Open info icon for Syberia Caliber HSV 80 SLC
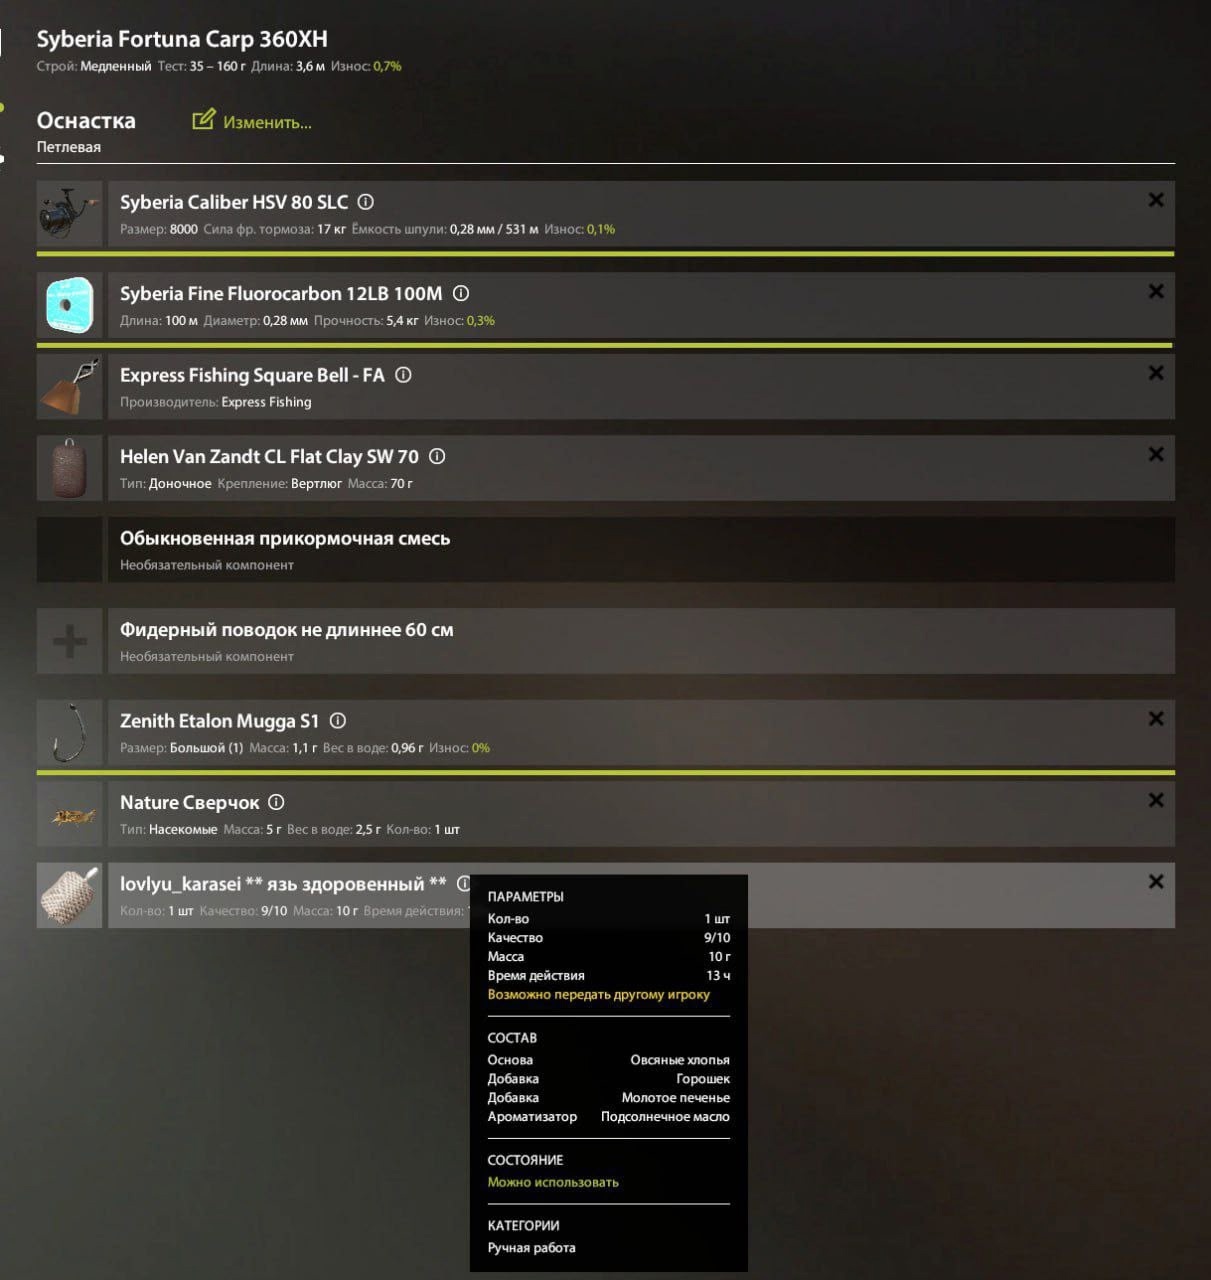This screenshot has width=1211, height=1280. pos(366,202)
